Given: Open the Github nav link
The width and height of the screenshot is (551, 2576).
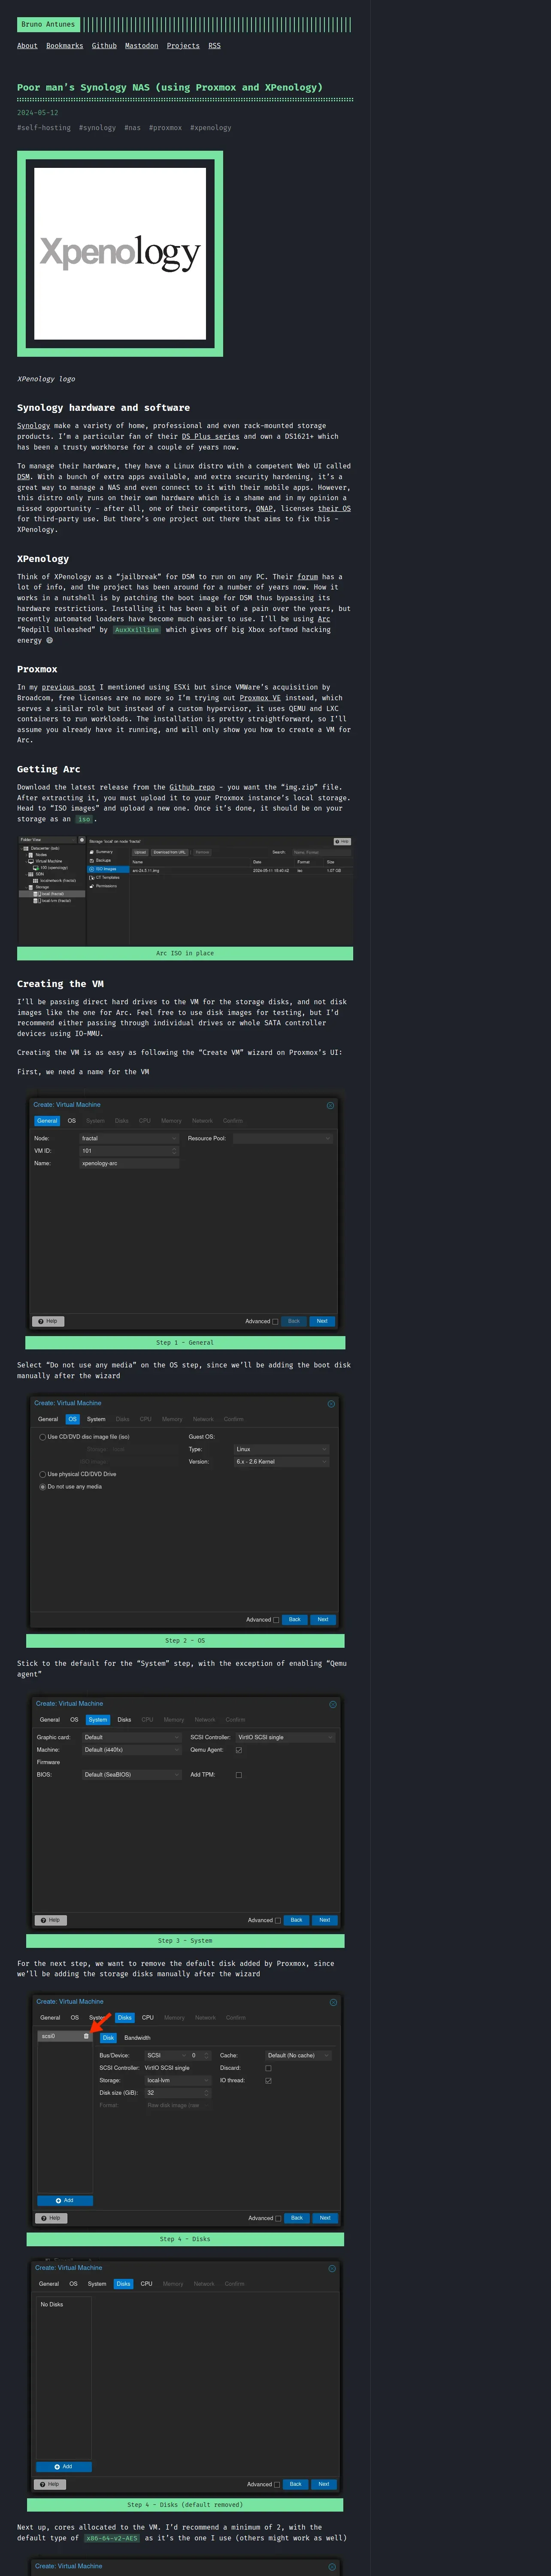Looking at the screenshot, I should (x=104, y=45).
